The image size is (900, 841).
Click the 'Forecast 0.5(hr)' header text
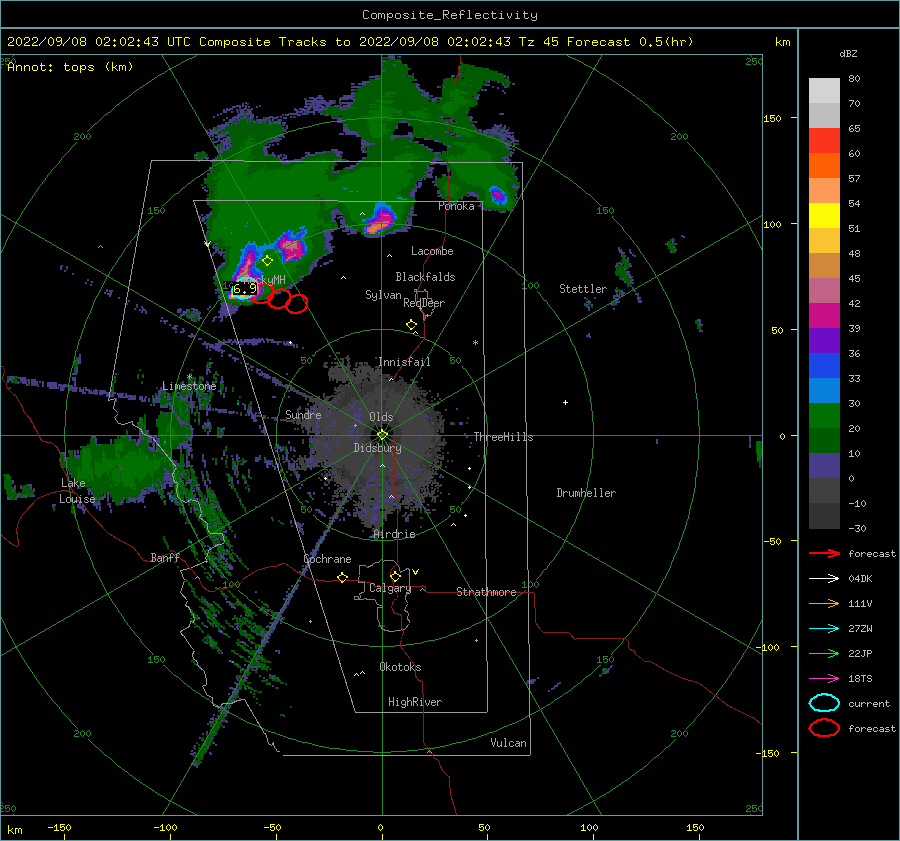tap(630, 42)
